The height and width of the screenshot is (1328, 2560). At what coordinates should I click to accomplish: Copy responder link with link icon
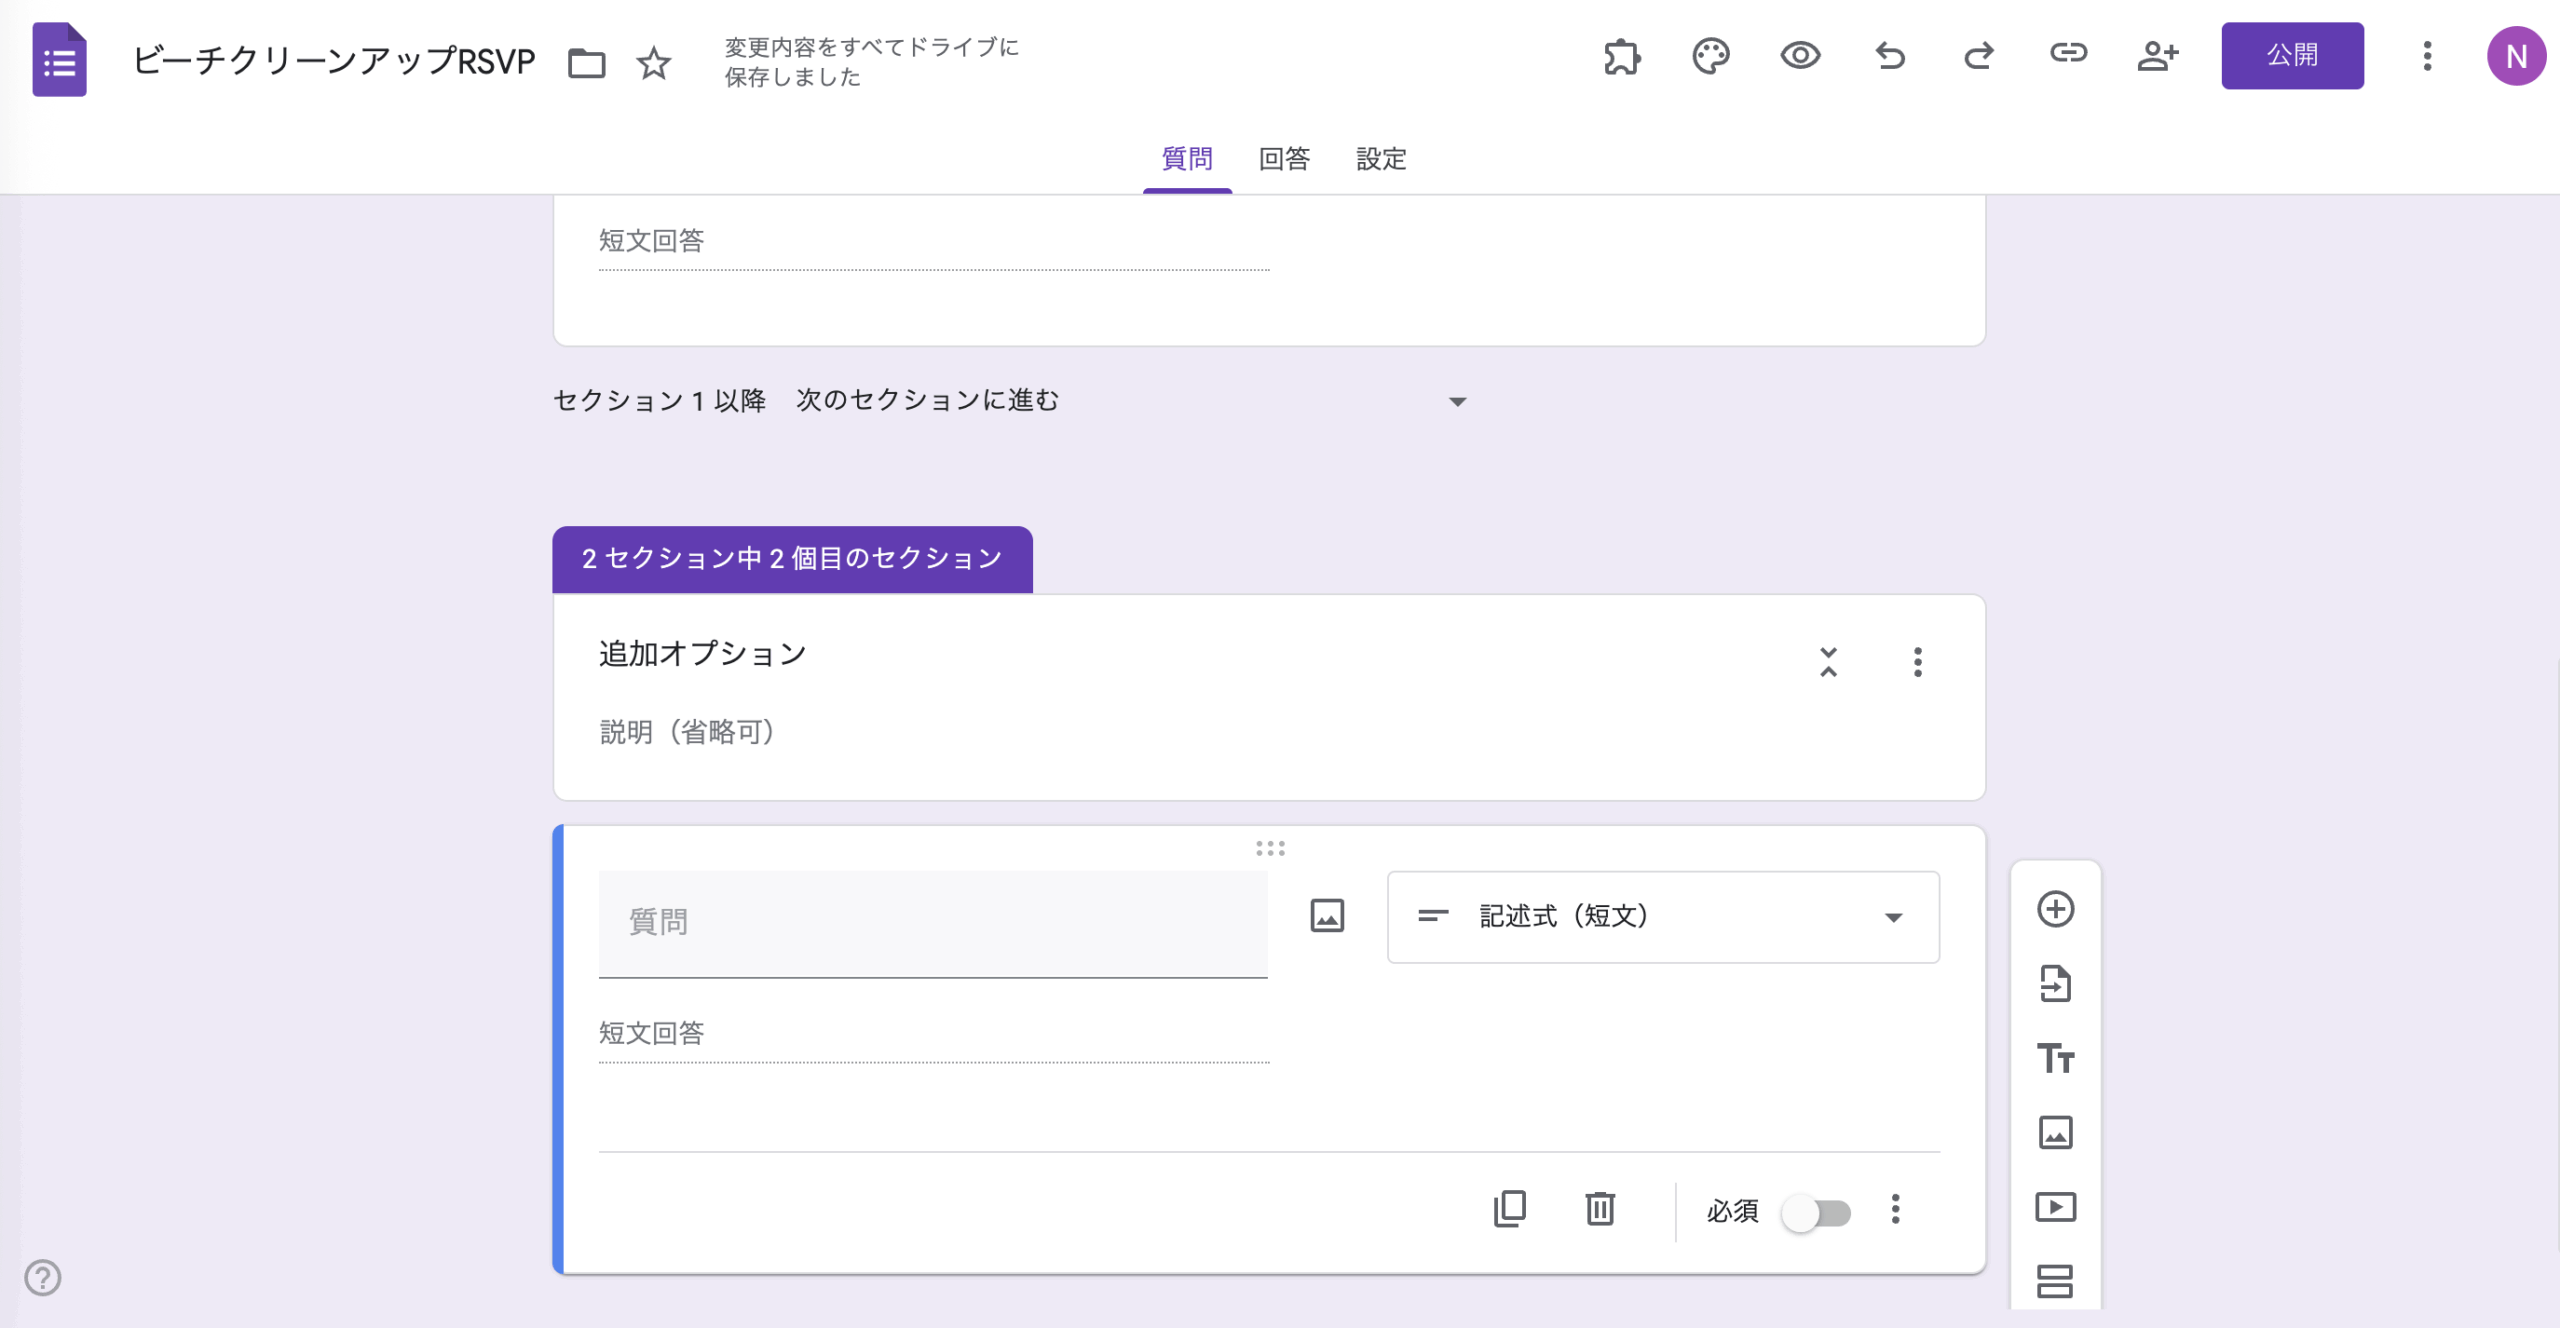tap(2067, 53)
